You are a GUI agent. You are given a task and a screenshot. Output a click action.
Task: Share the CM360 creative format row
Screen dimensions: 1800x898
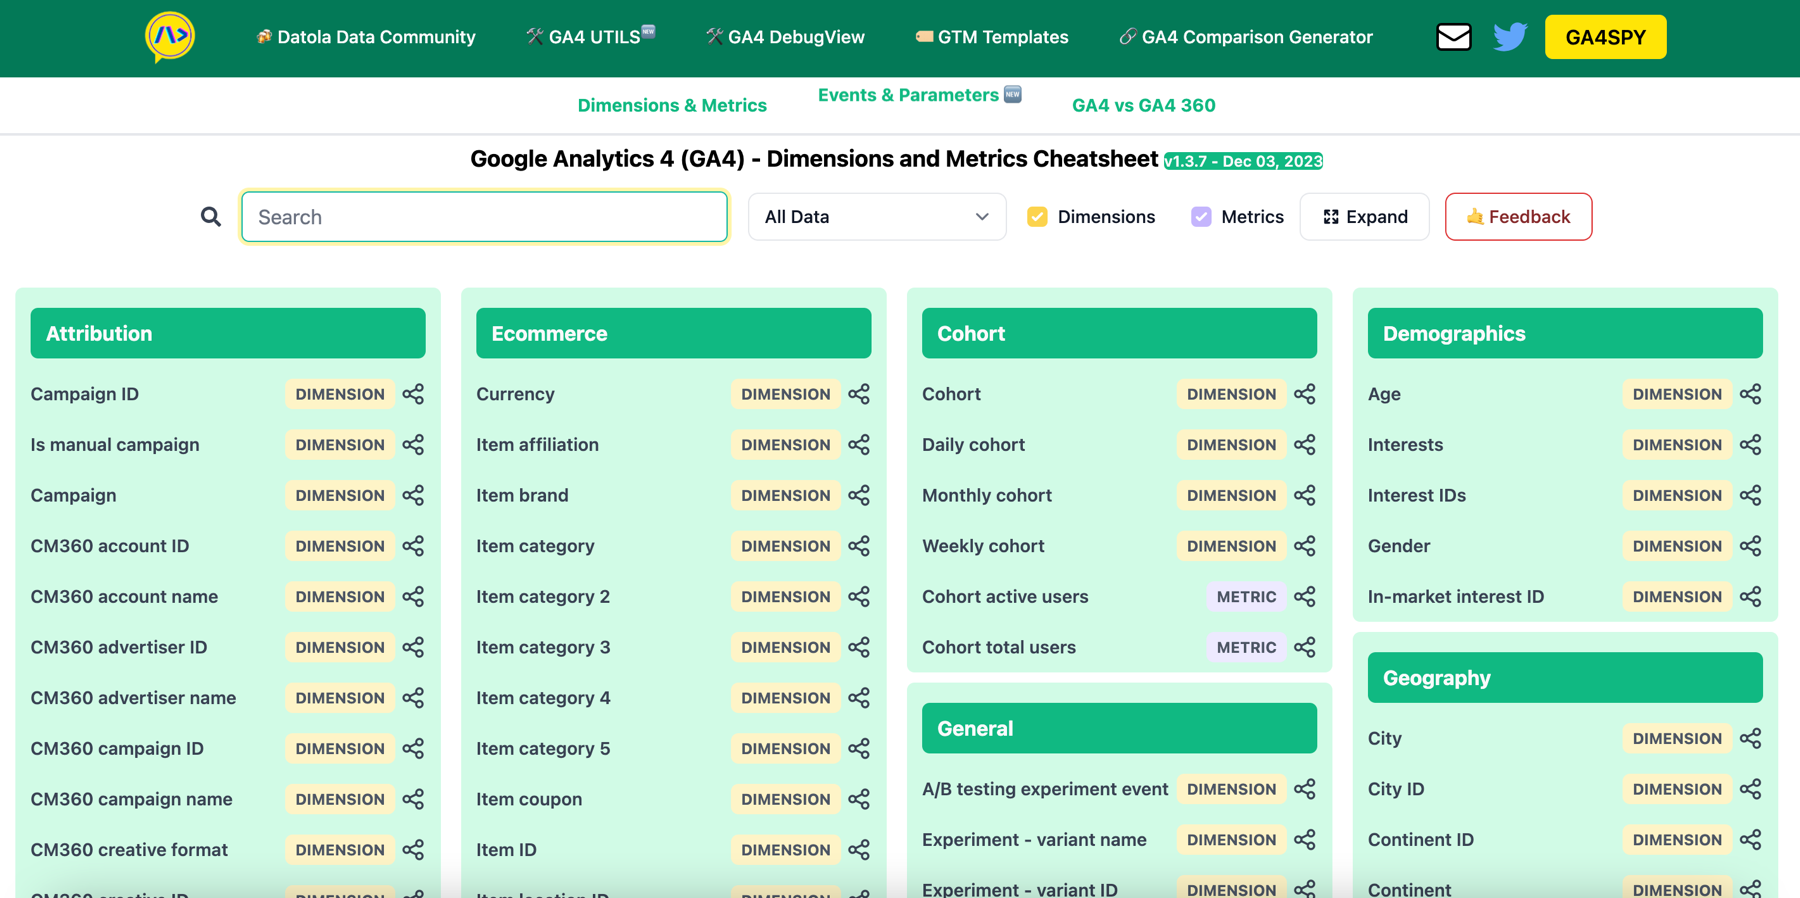point(413,850)
